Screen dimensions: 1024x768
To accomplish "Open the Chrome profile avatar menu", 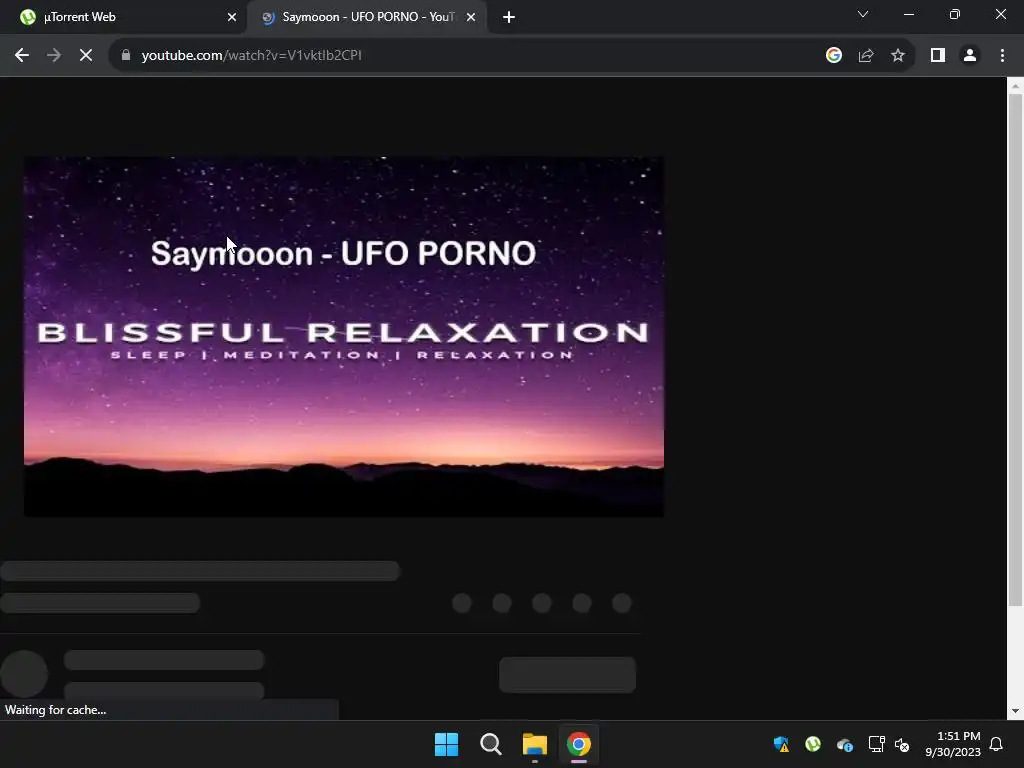I will pyautogui.click(x=970, y=56).
